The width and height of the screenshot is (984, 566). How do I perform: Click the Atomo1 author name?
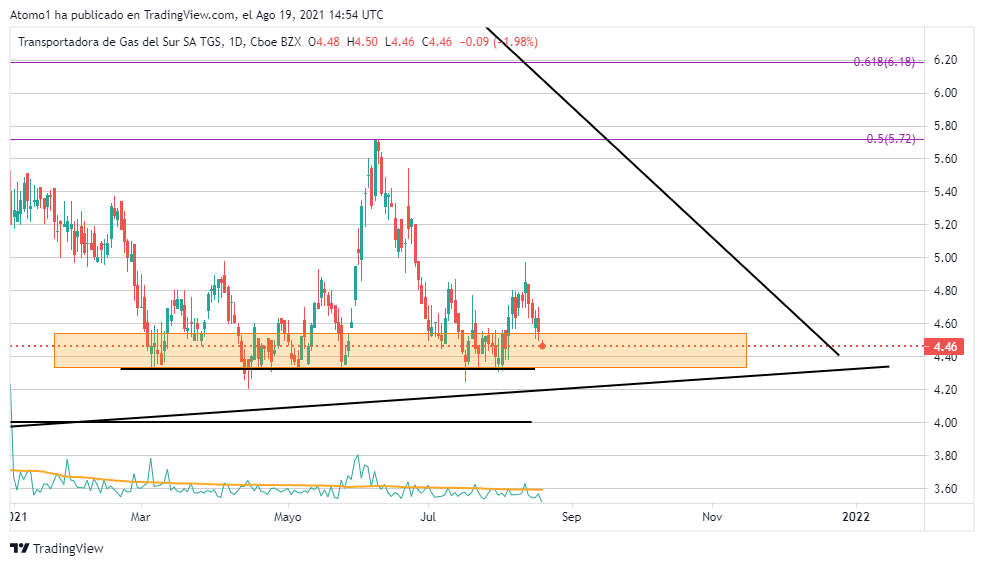click(x=31, y=15)
